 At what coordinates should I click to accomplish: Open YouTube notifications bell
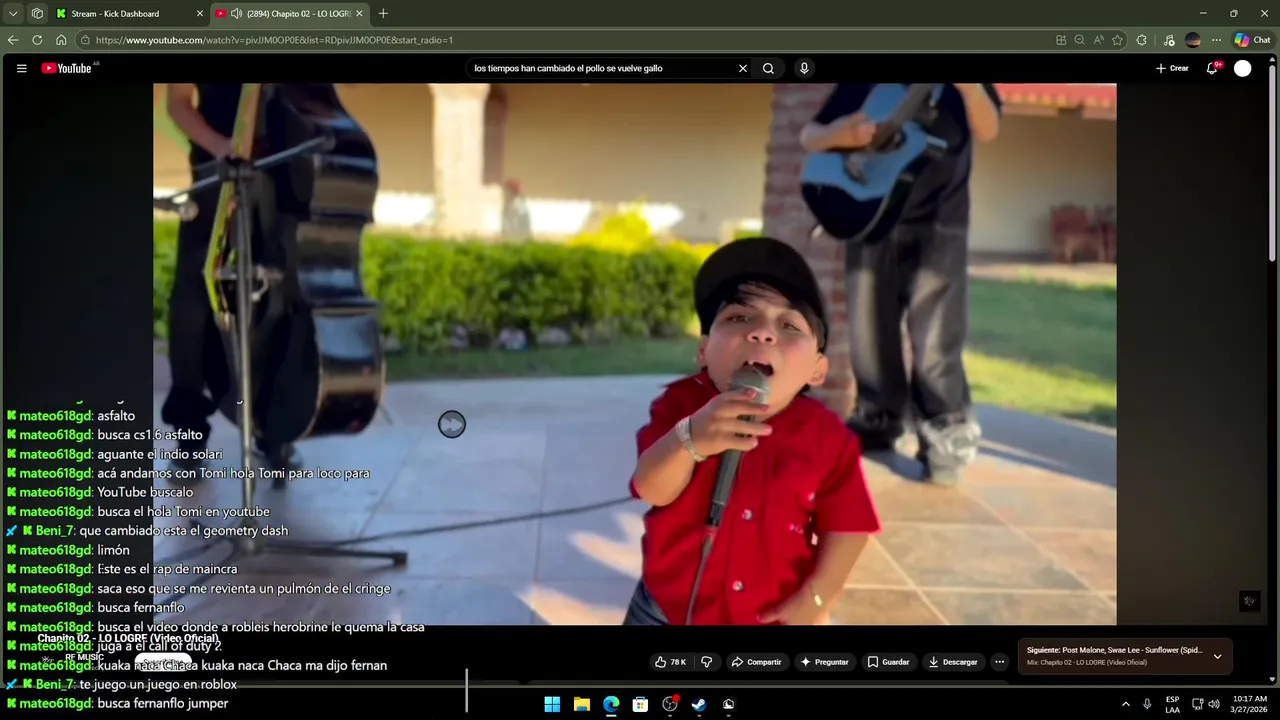(x=1212, y=68)
